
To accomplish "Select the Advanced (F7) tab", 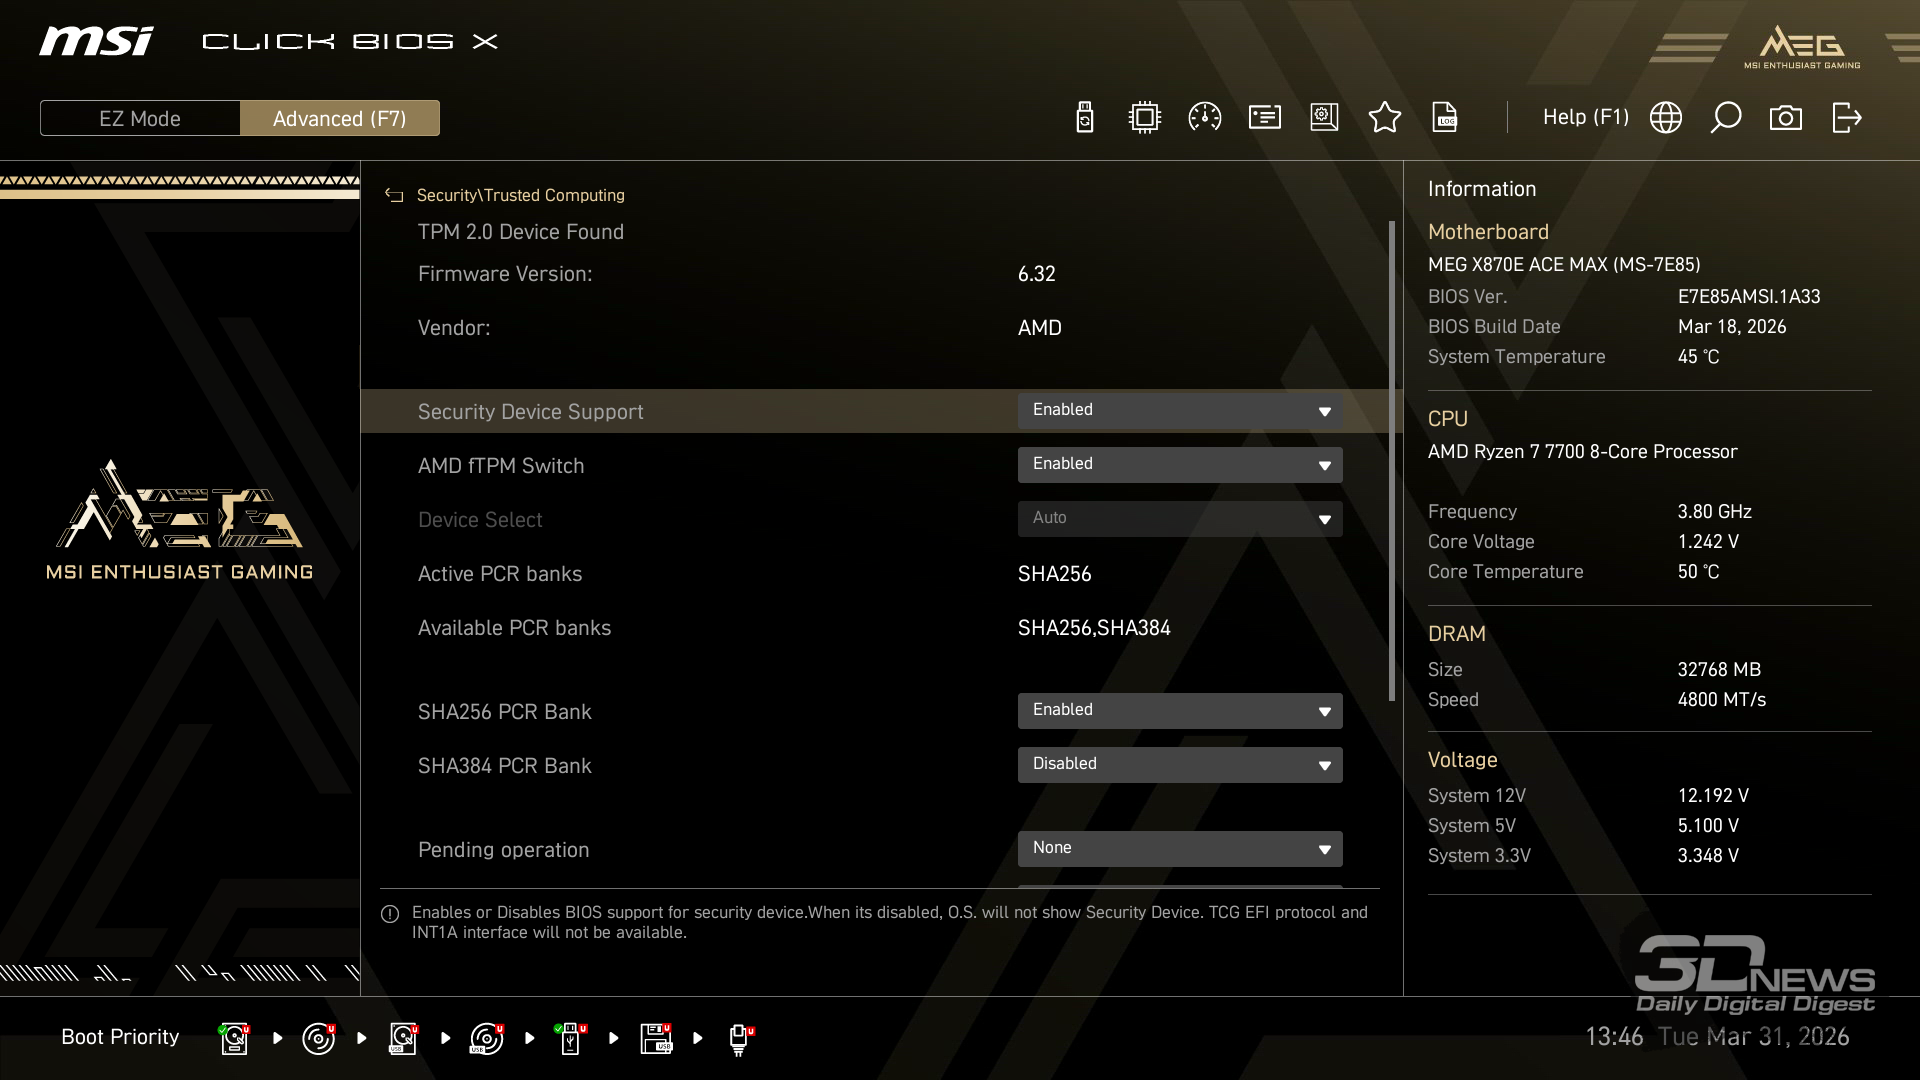I will click(339, 118).
